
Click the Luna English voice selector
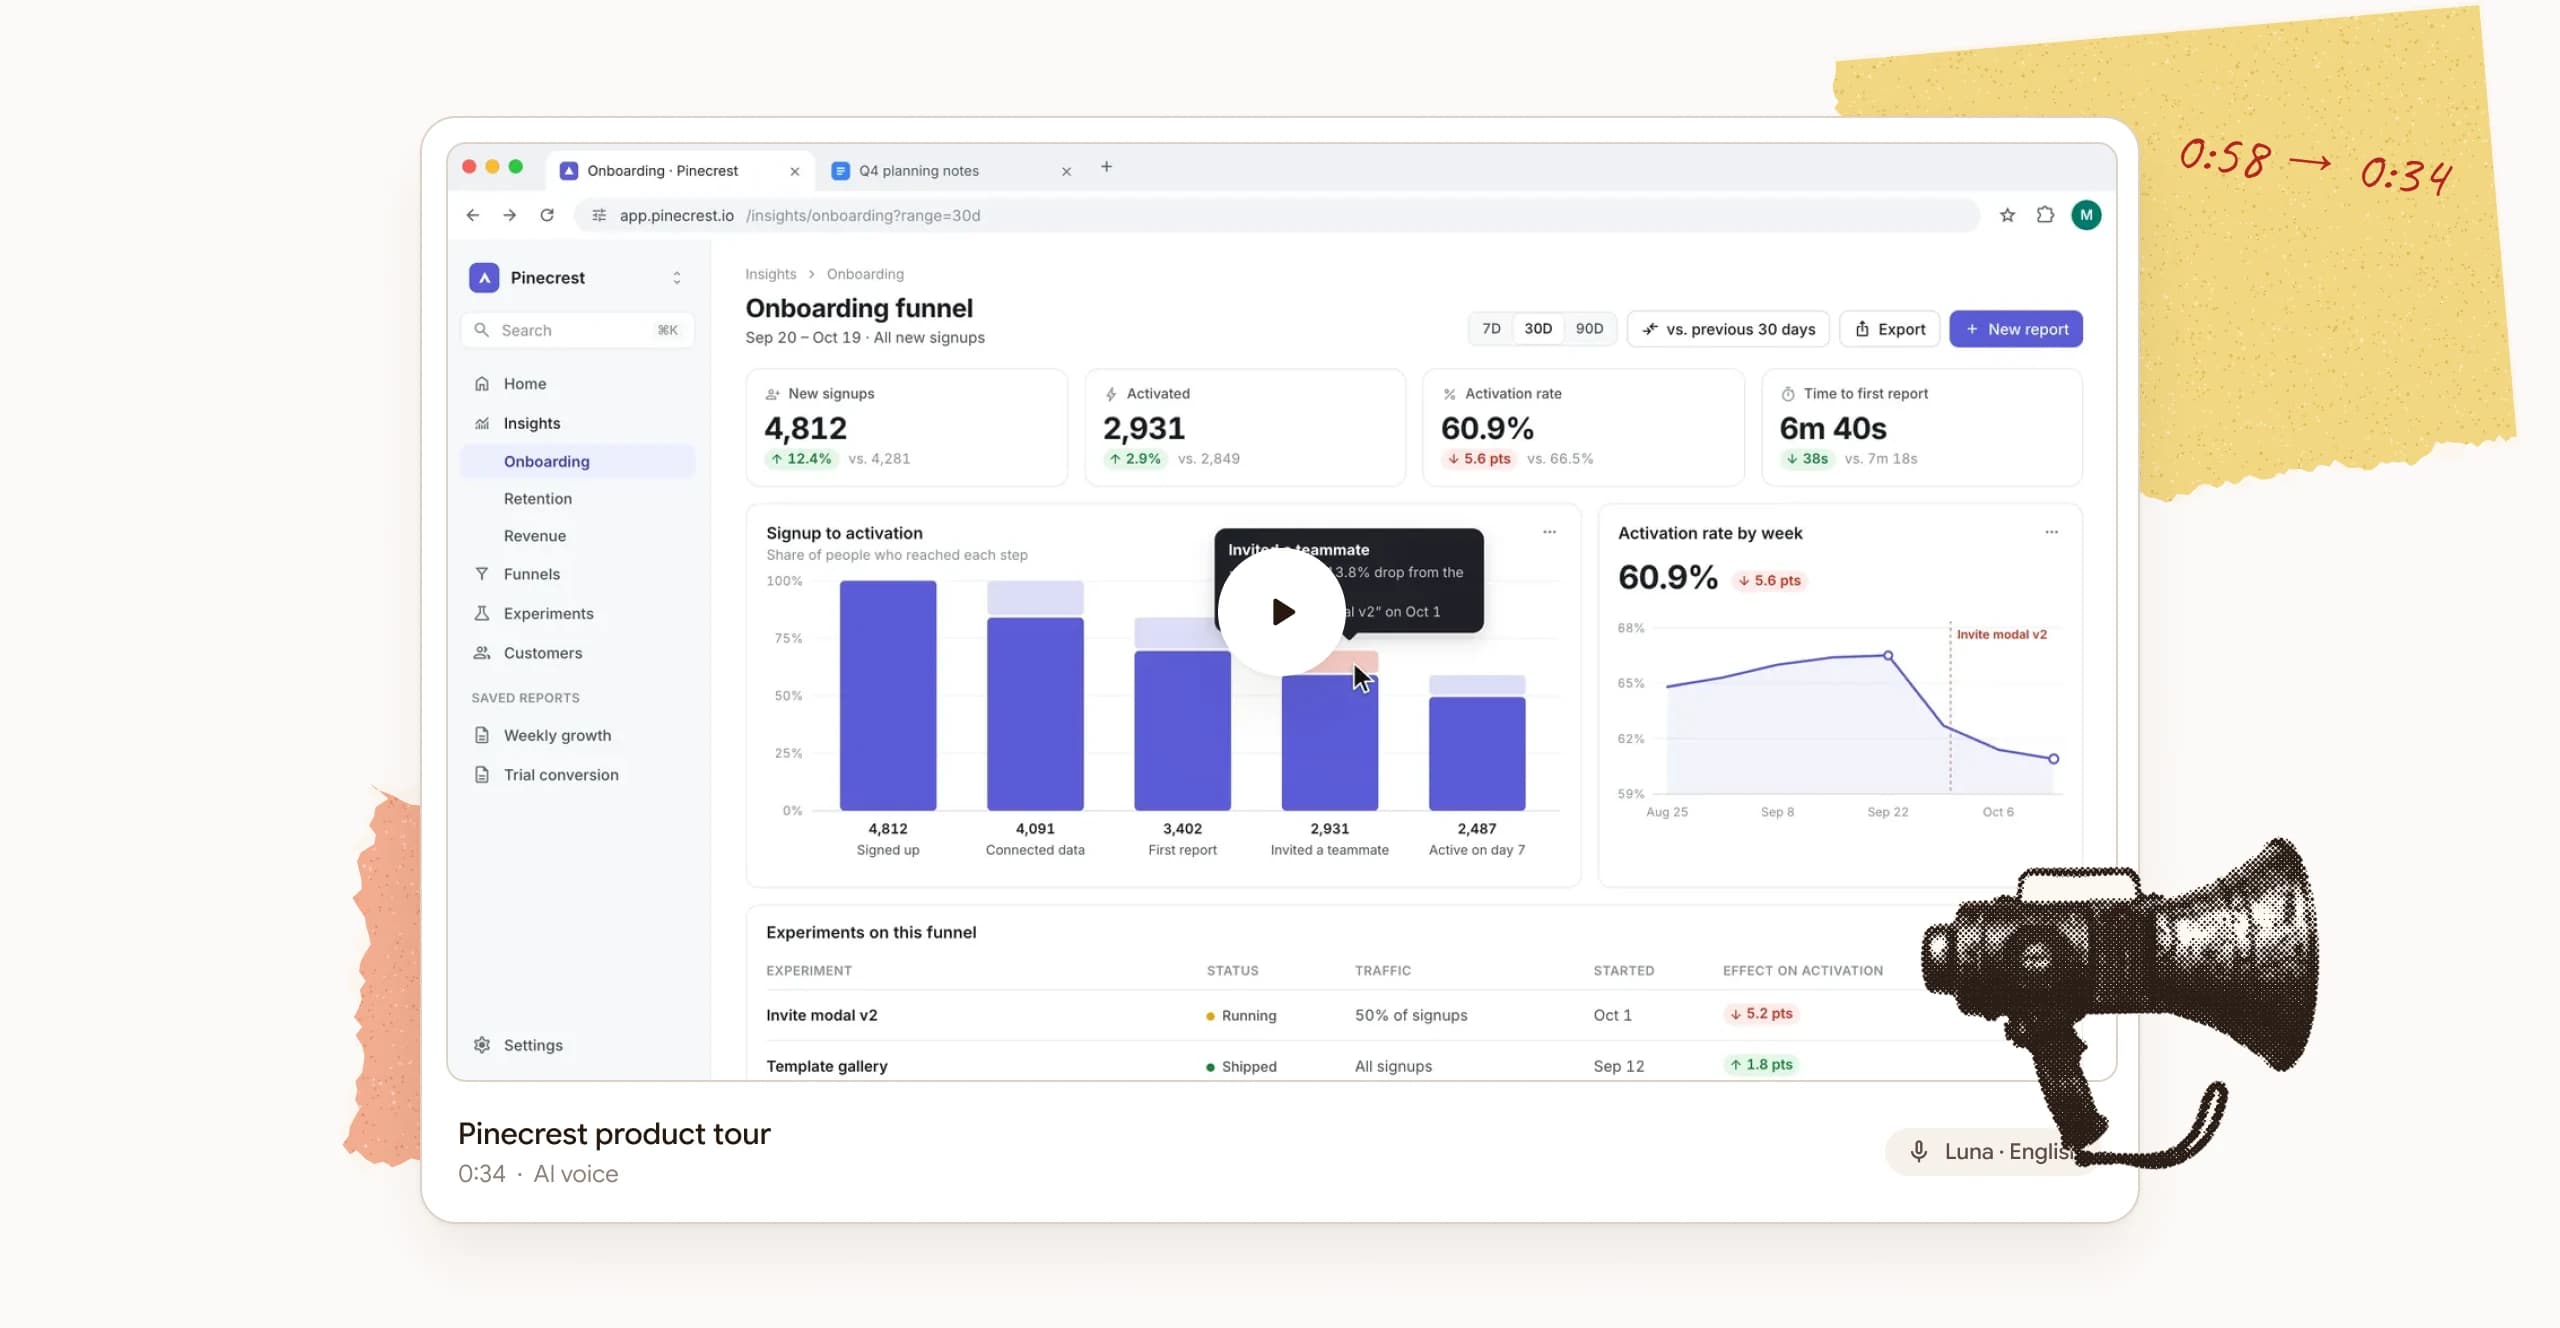pyautogui.click(x=1990, y=1152)
